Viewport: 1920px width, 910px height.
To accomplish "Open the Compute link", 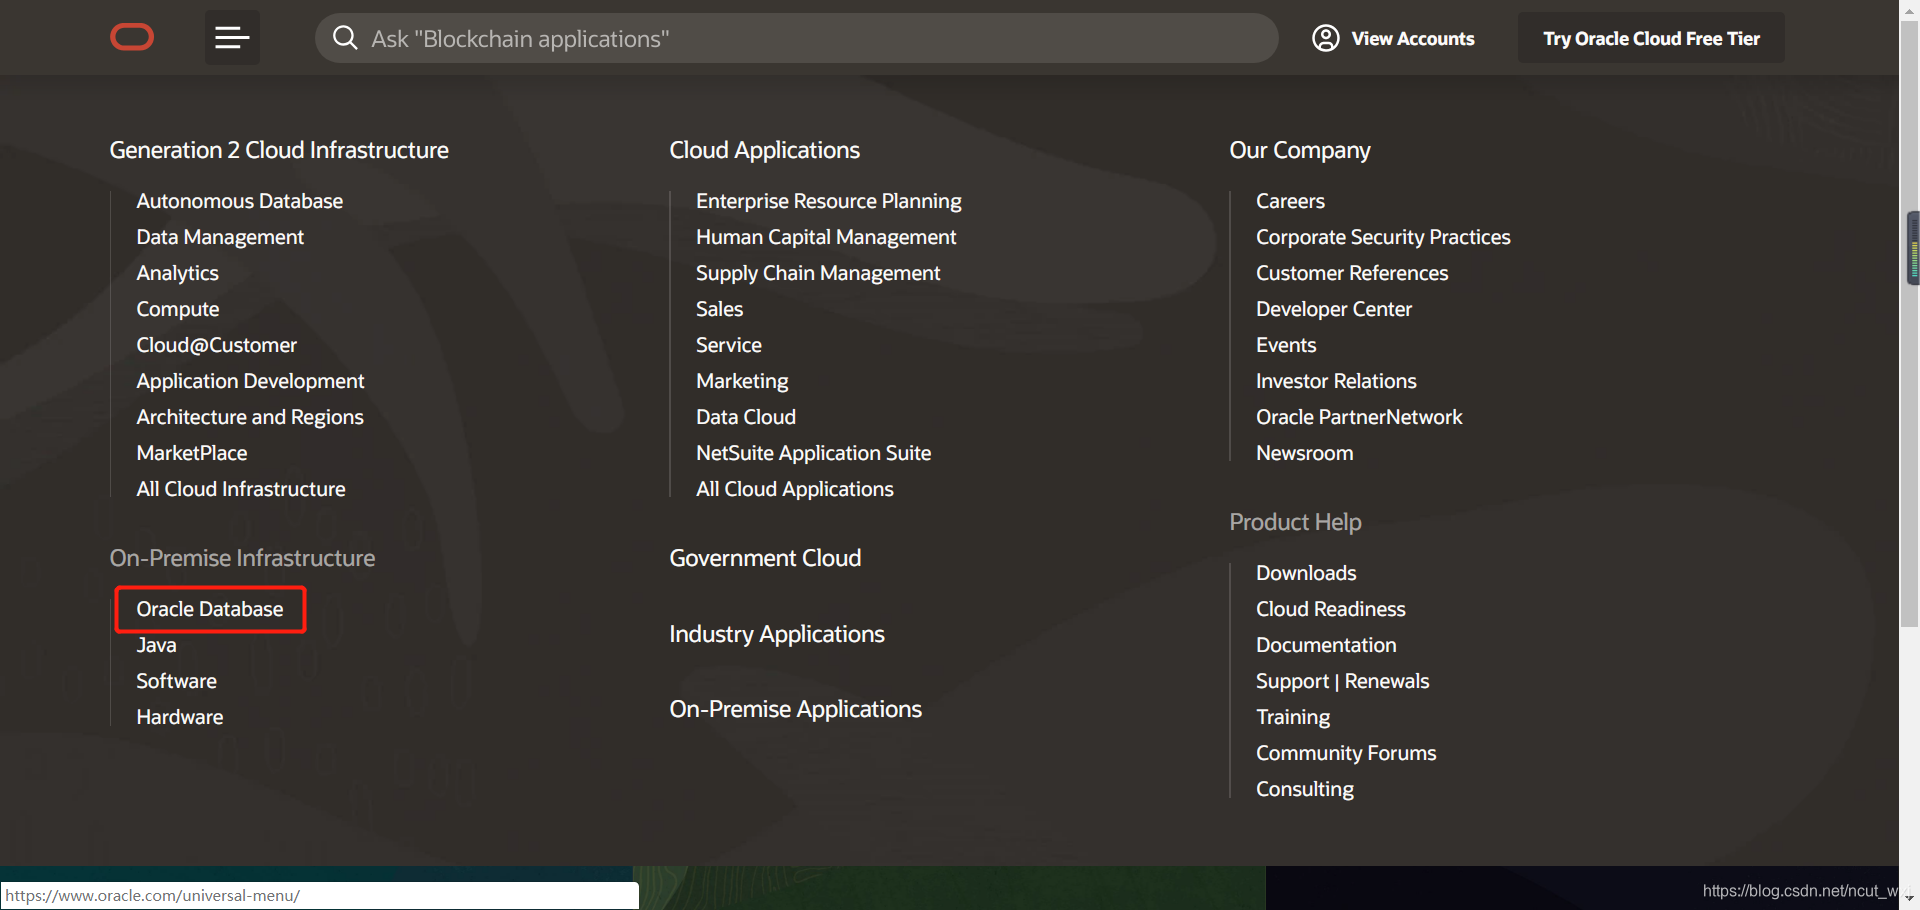I will click(178, 309).
